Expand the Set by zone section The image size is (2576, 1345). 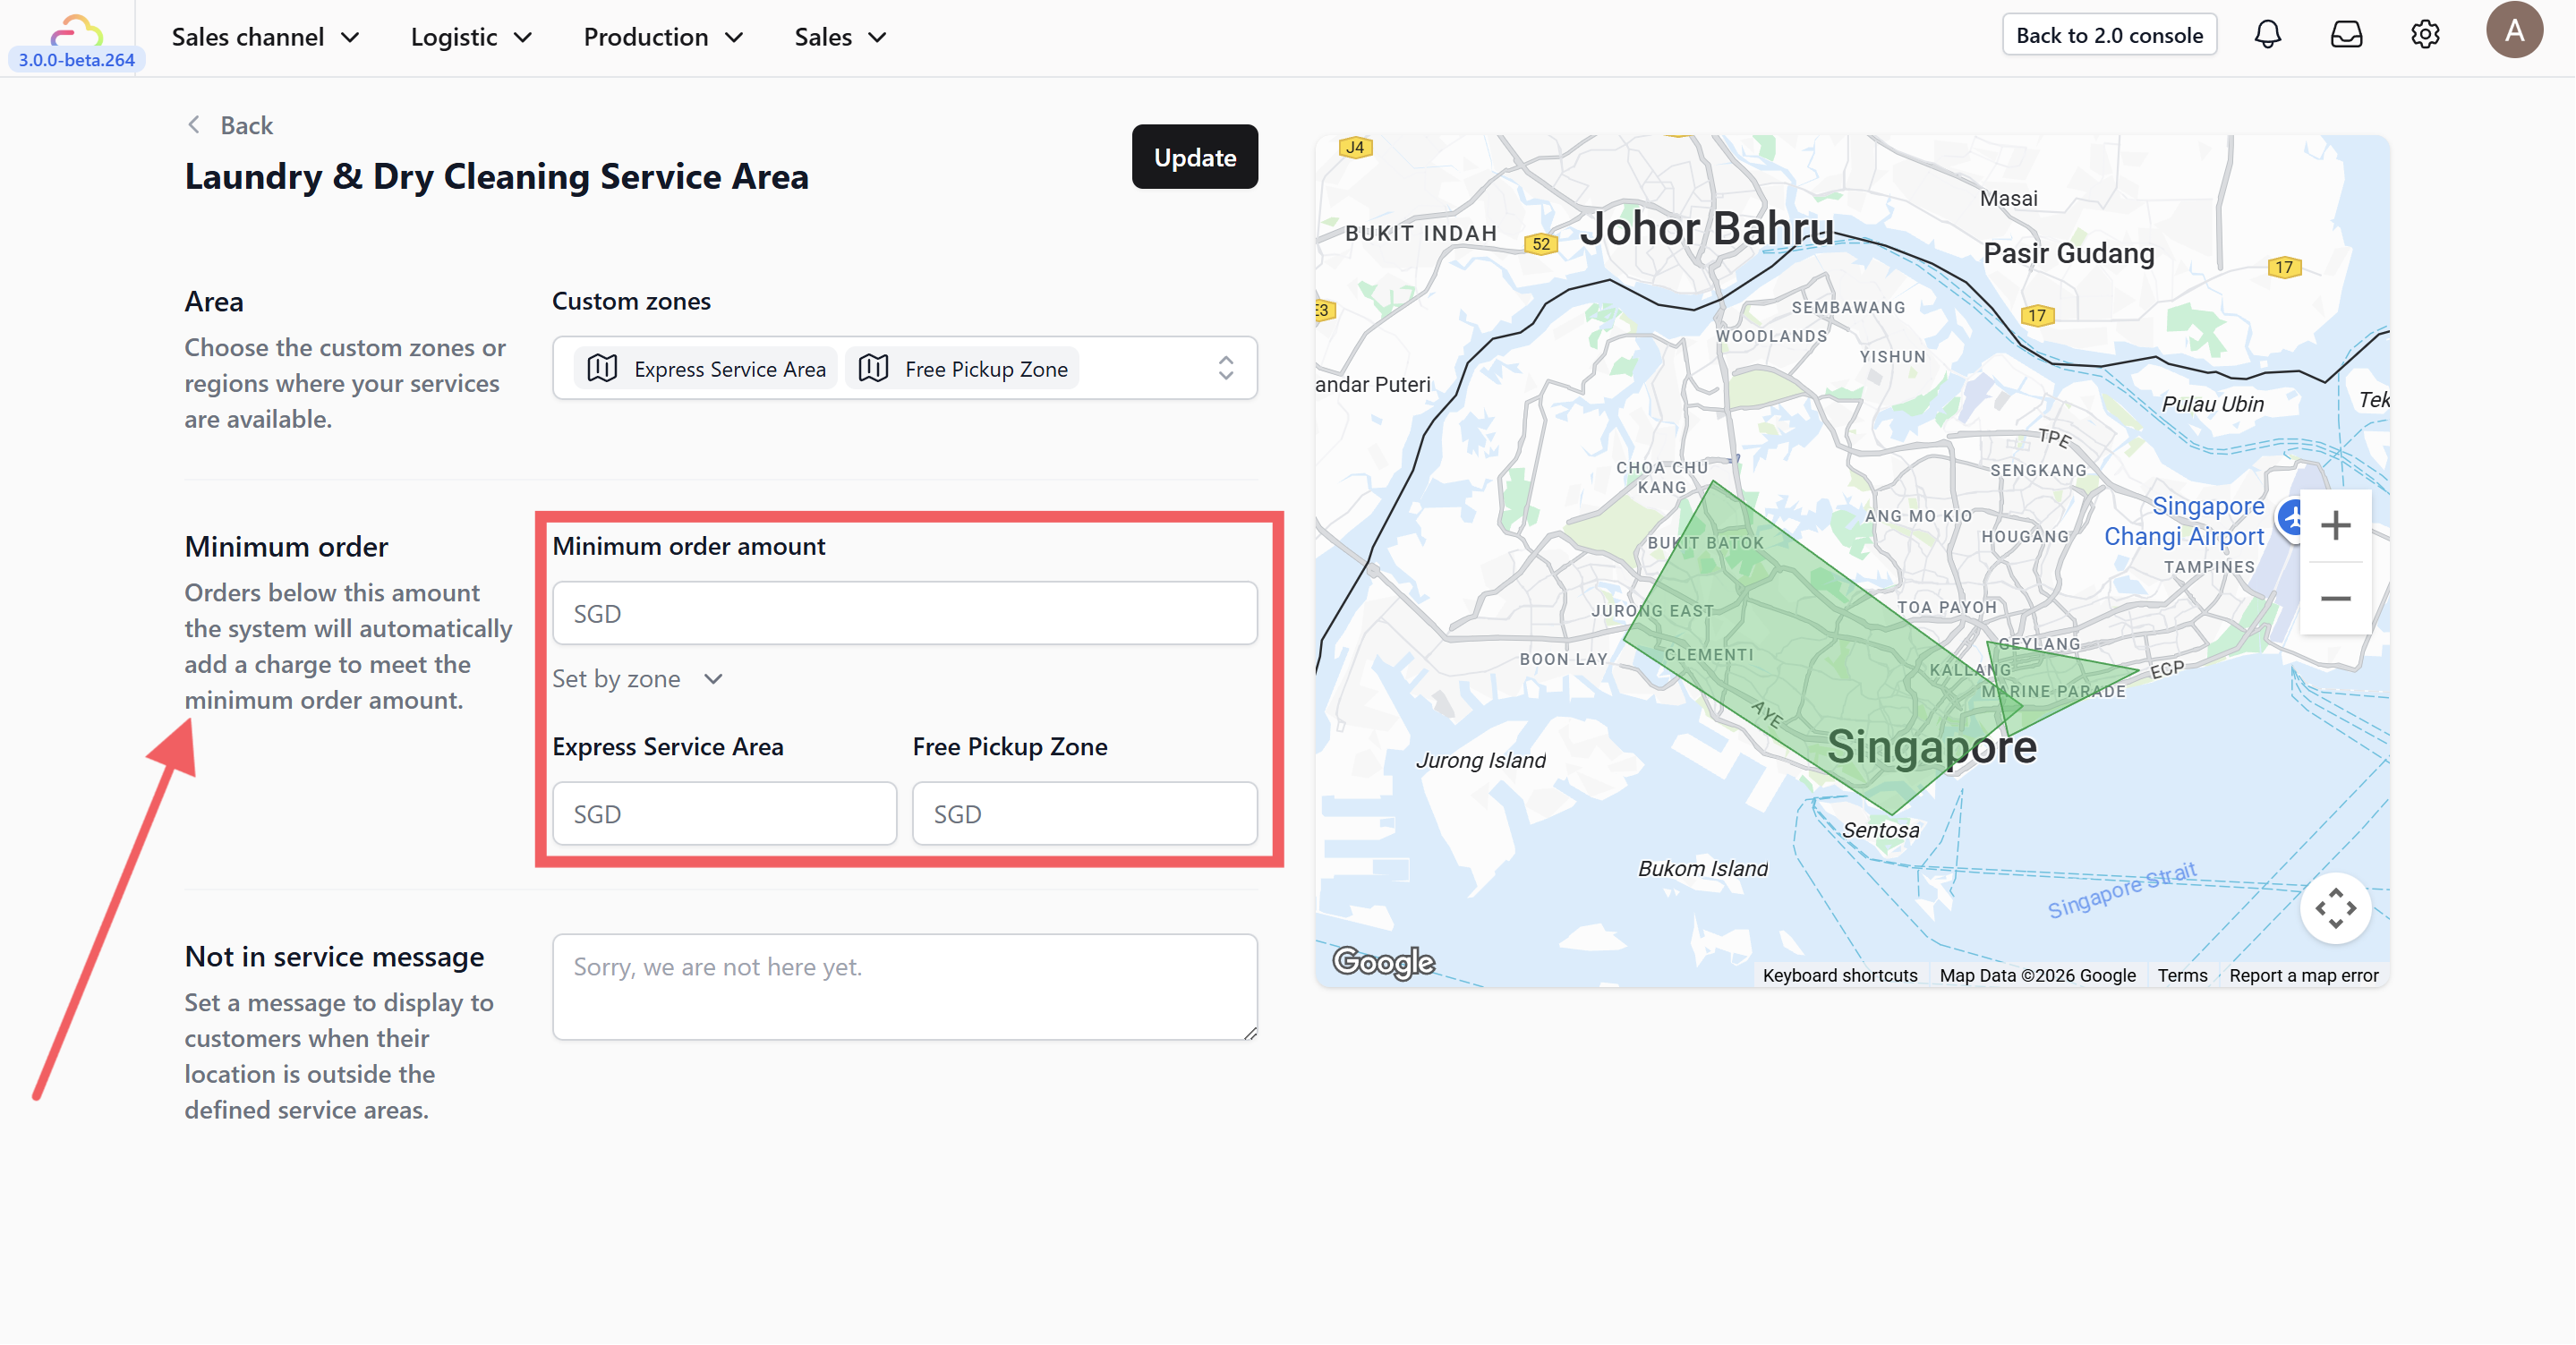click(x=637, y=679)
